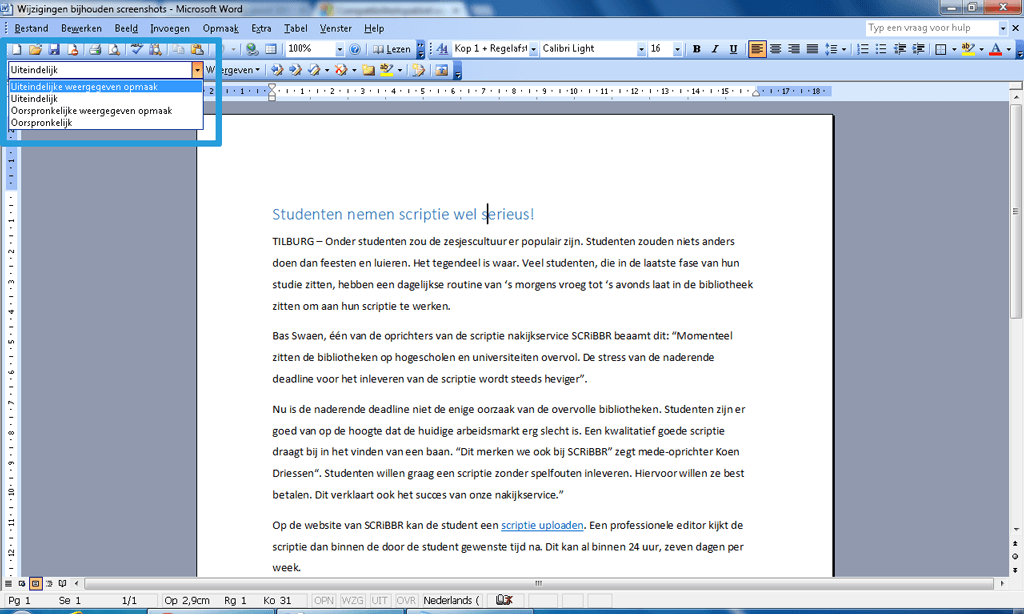This screenshot has width=1024, height=614.
Task: Open Word help with the question mark icon
Action: 355,49
